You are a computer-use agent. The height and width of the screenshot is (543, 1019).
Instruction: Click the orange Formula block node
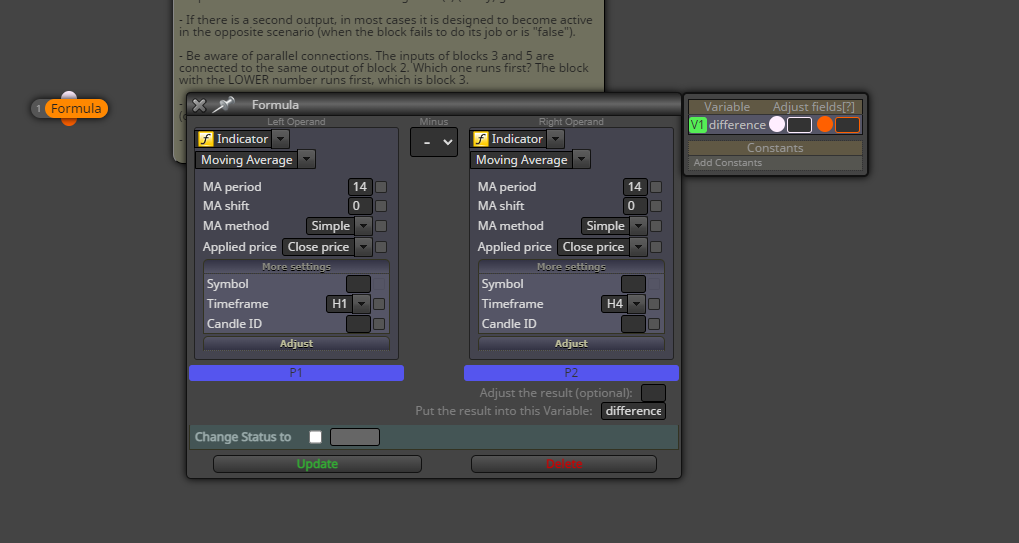coord(77,108)
